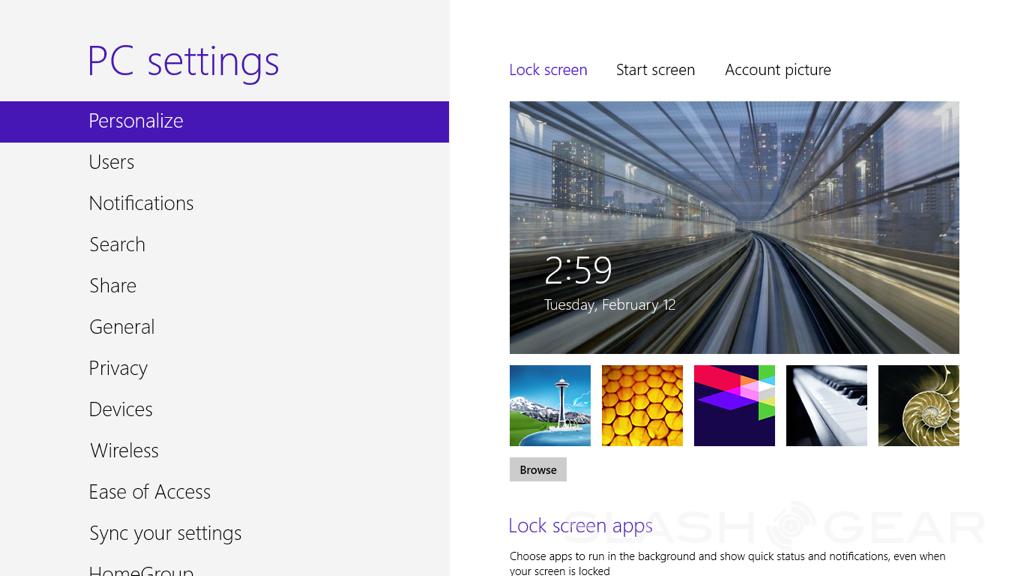This screenshot has width=1024, height=576.
Task: Switch to the Start screen tab
Action: coord(655,70)
